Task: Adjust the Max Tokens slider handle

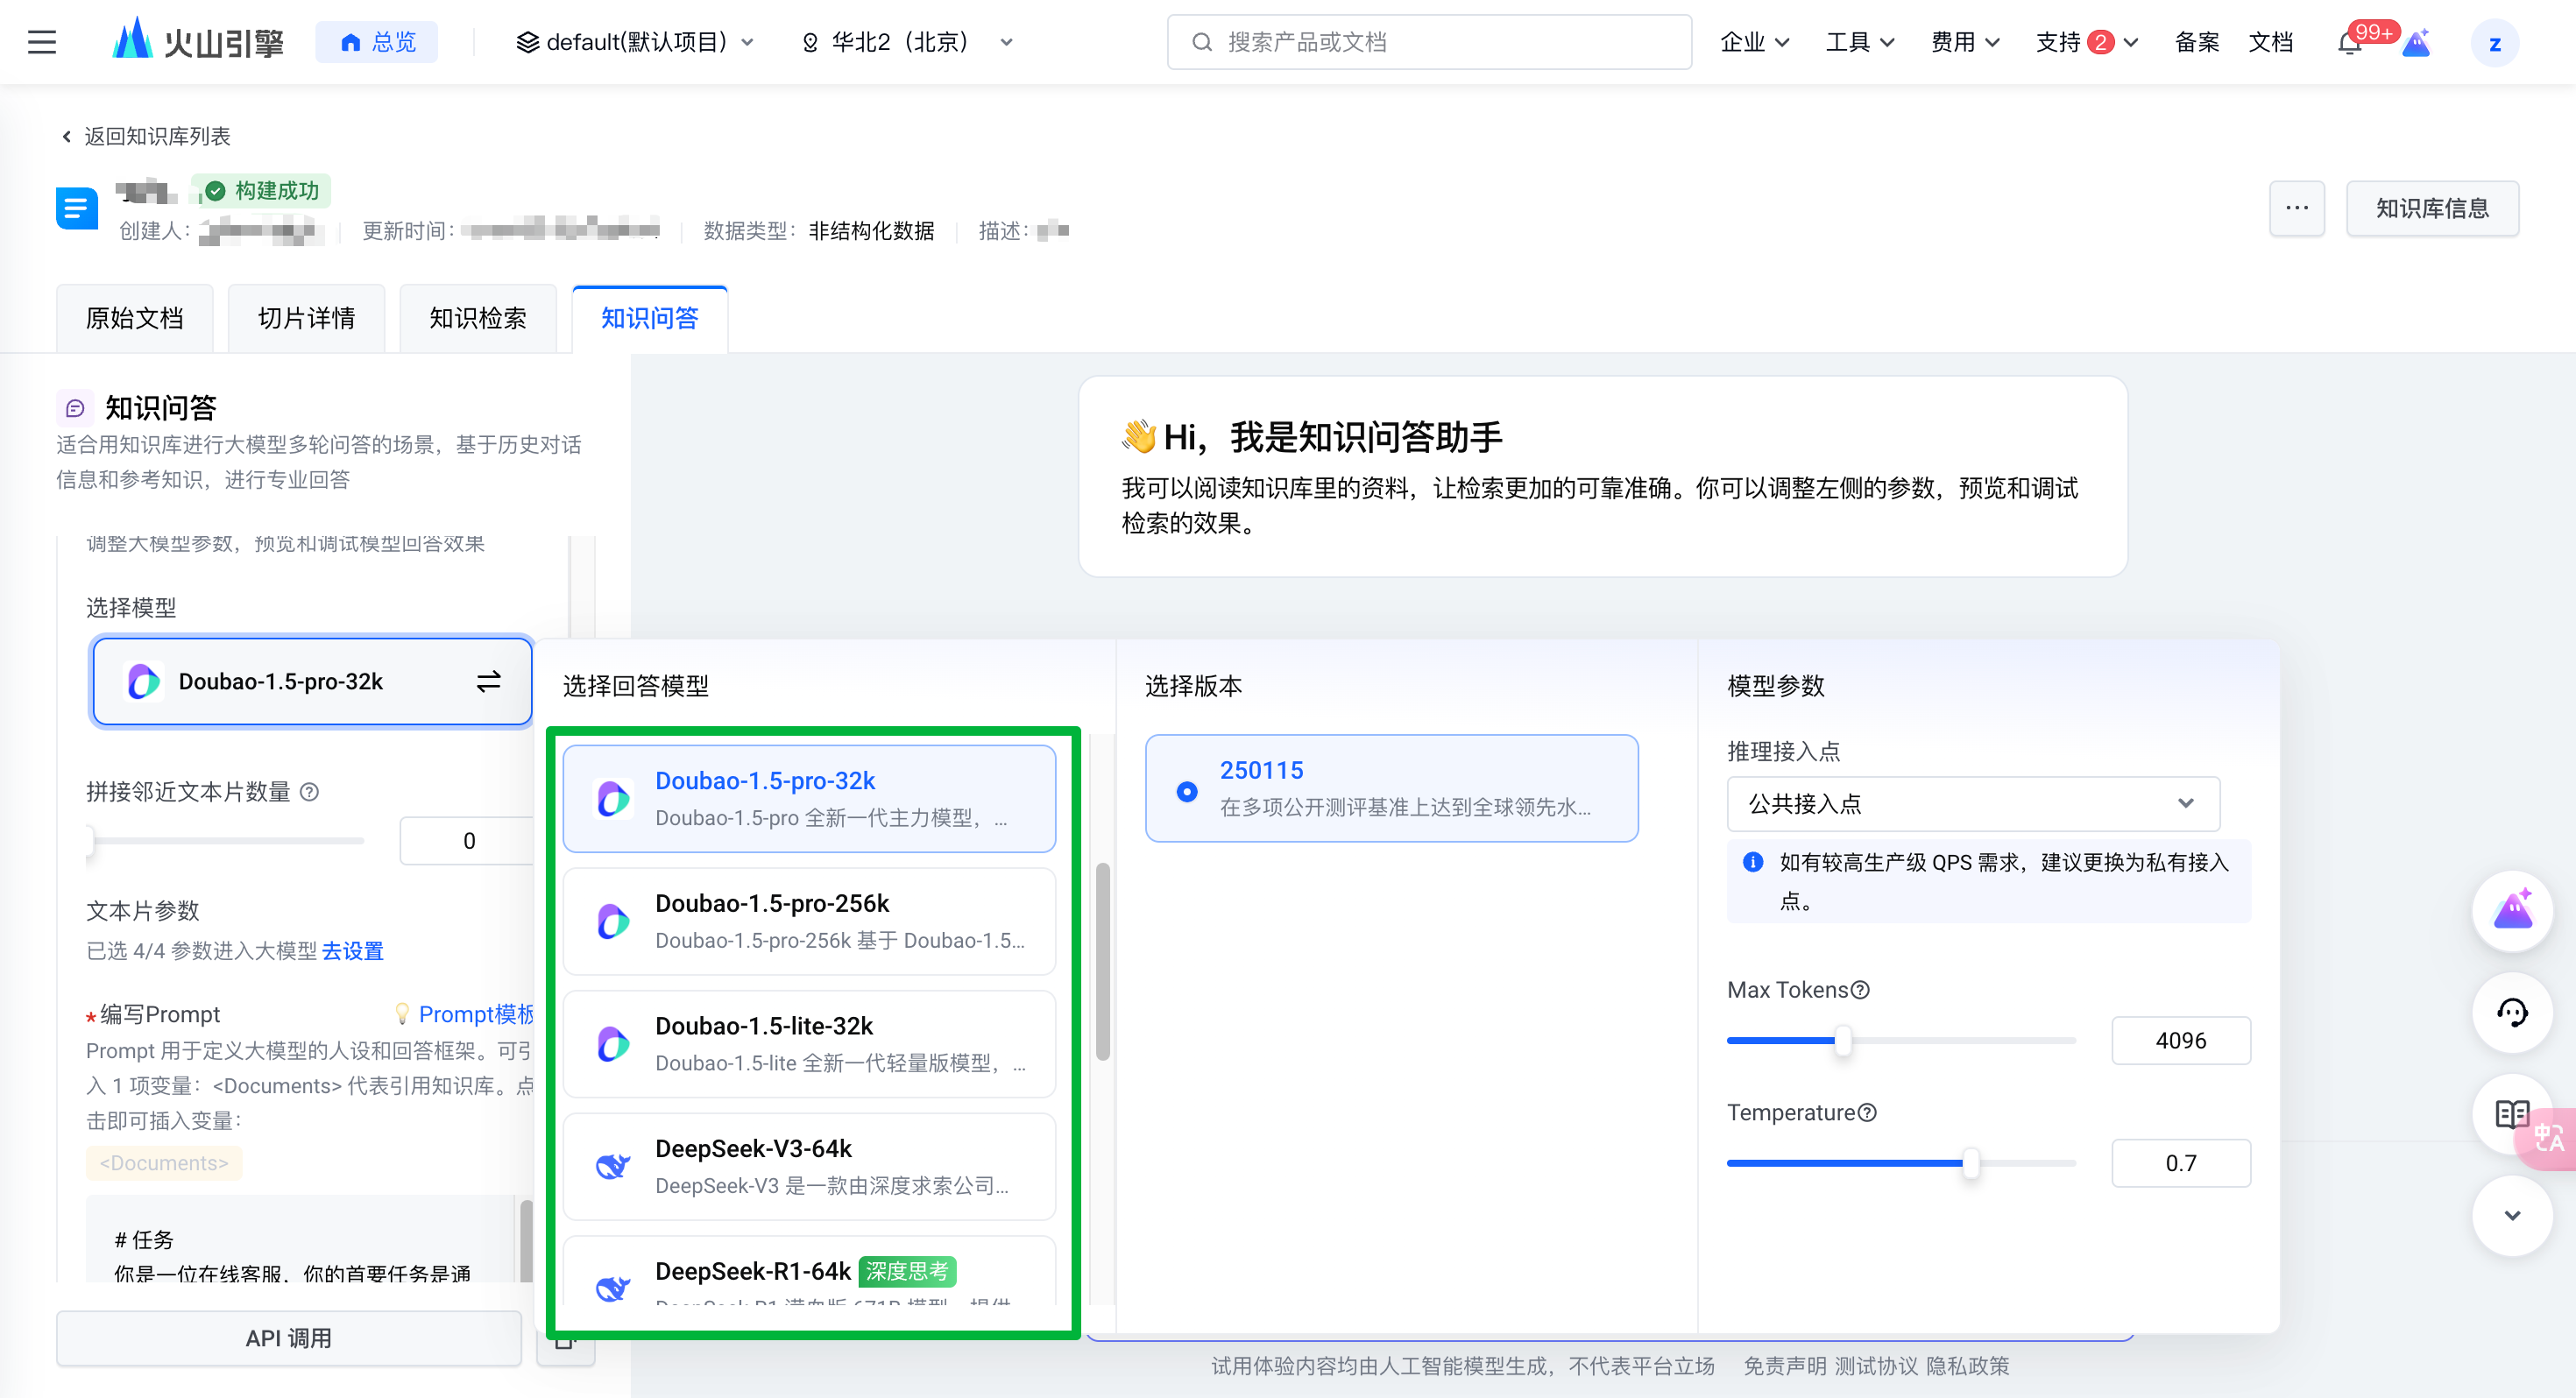Action: 1842,1041
